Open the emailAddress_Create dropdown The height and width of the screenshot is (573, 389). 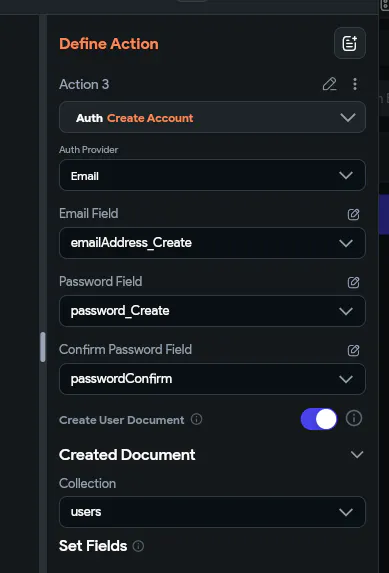tap(212, 243)
